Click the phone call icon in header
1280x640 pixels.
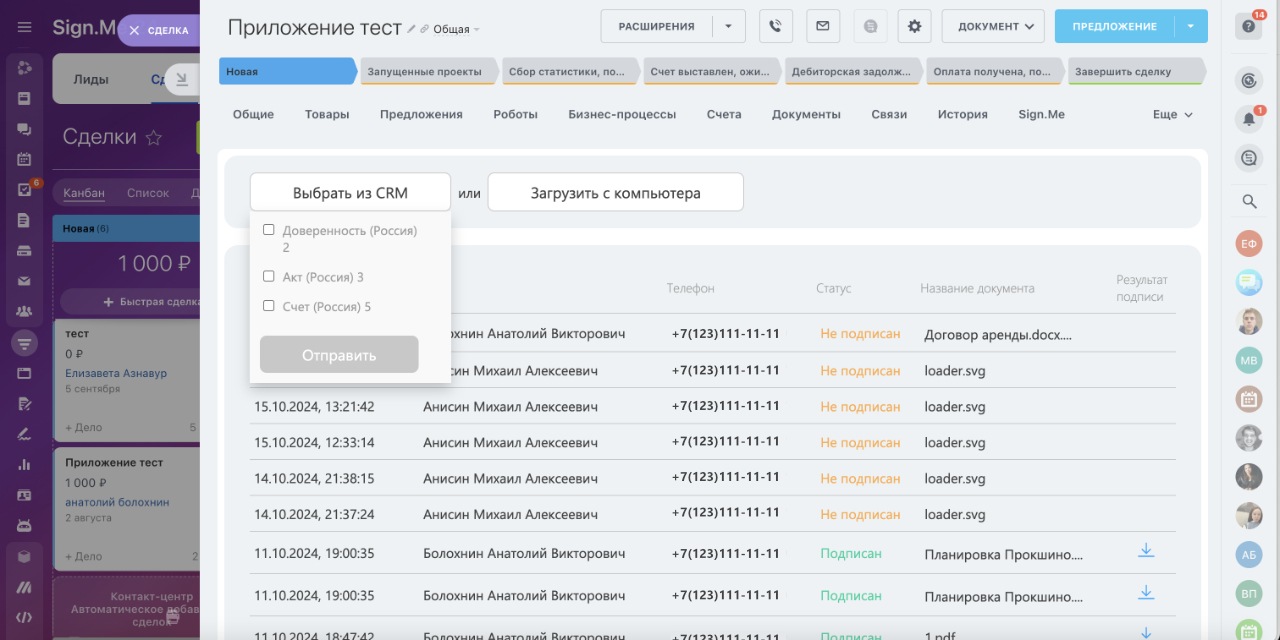(776, 26)
